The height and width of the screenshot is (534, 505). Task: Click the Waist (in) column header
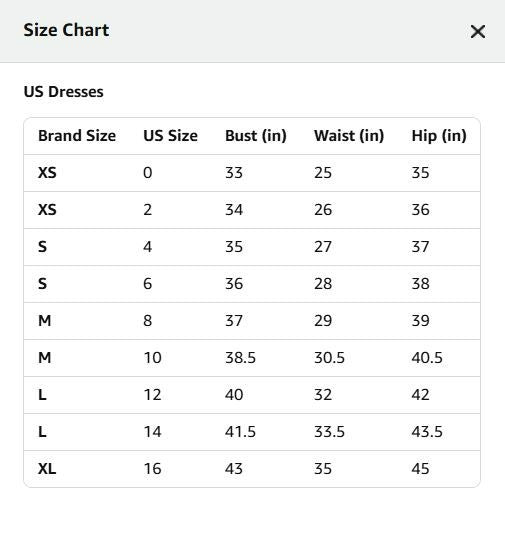[x=349, y=136]
